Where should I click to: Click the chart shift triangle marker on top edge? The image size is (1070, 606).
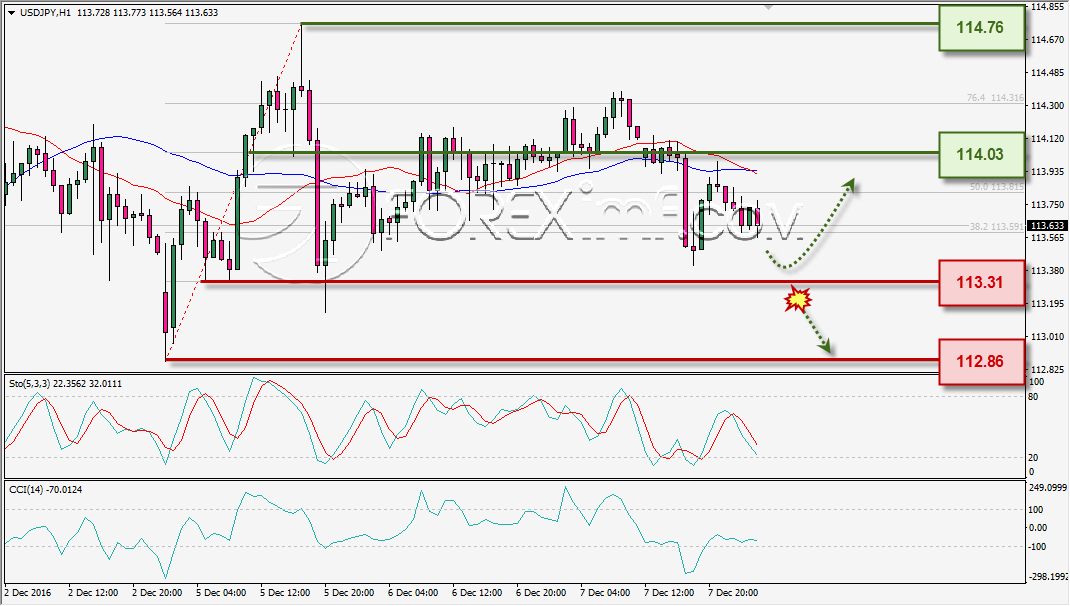point(768,7)
